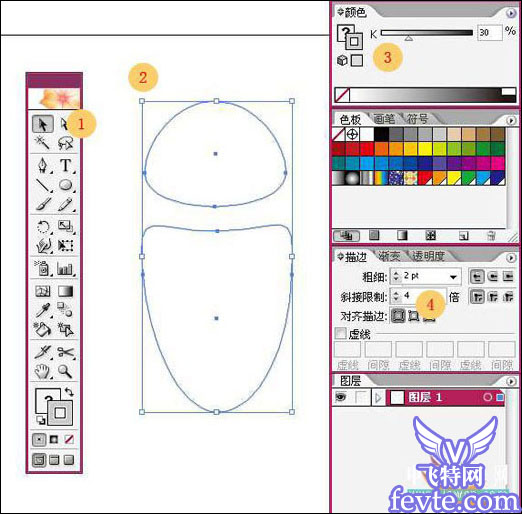
Task: Reset to default fill and stroke
Action: coord(41,420)
